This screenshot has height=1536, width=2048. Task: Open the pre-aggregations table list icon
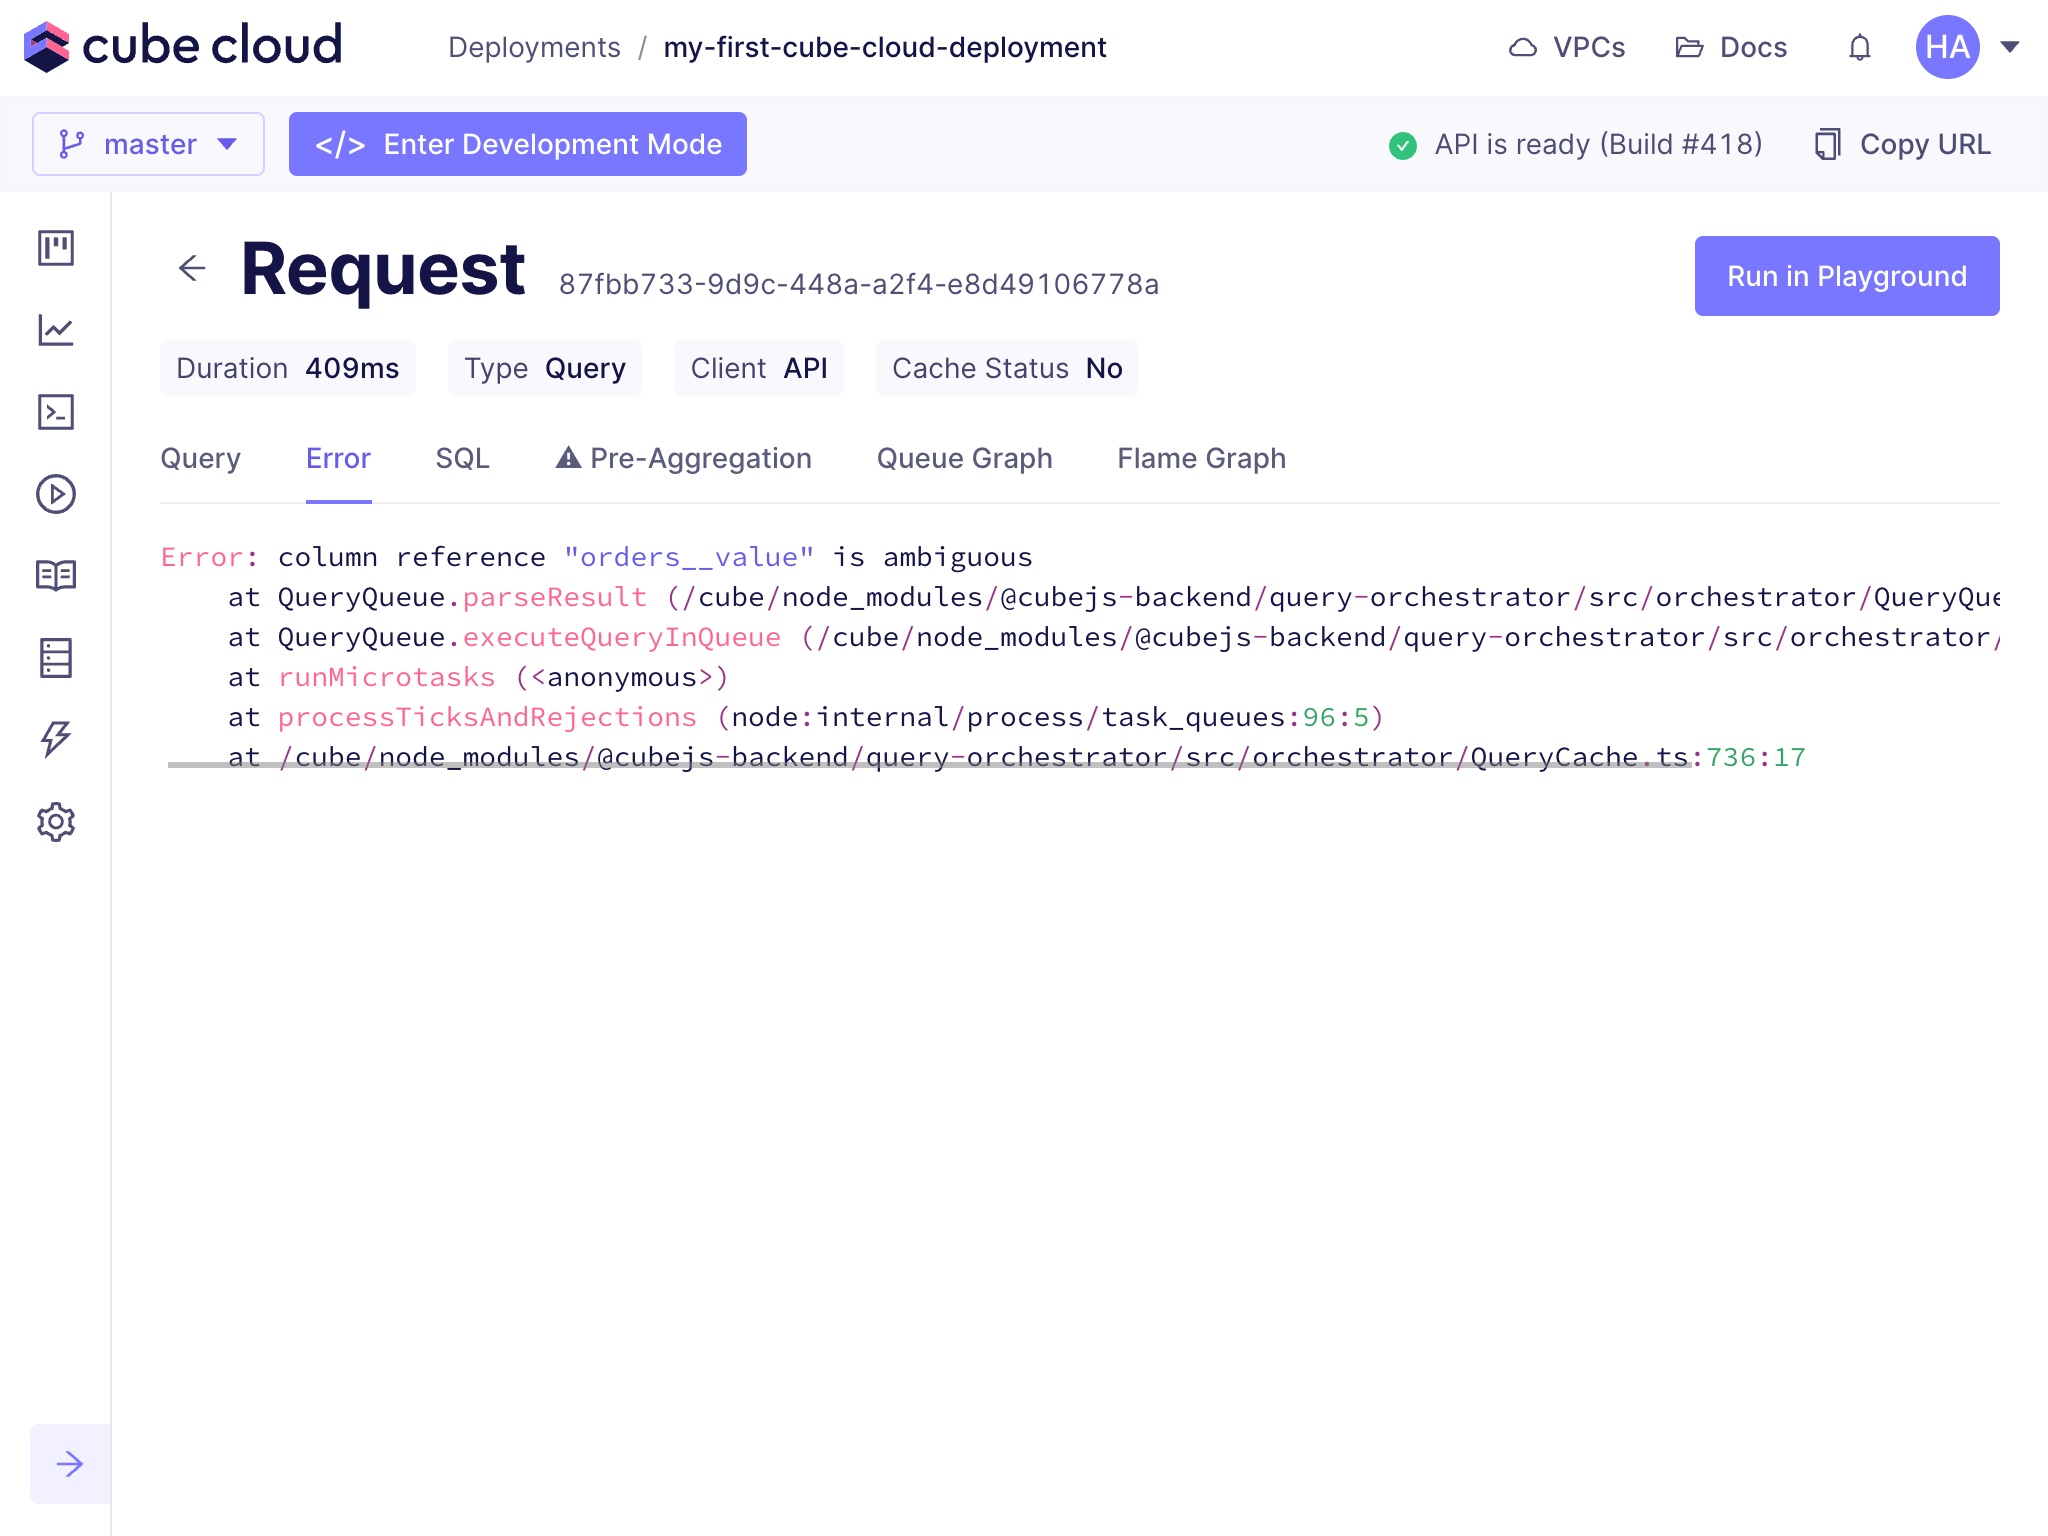coord(56,658)
